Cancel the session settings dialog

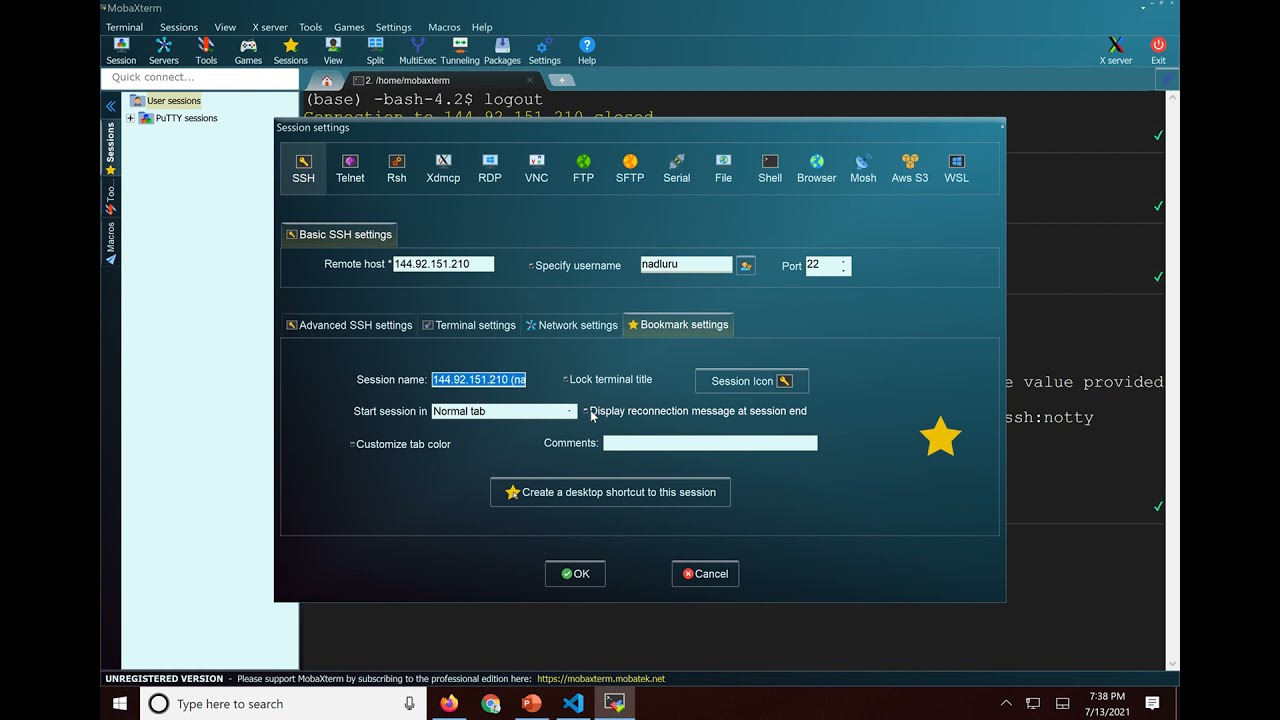point(705,574)
